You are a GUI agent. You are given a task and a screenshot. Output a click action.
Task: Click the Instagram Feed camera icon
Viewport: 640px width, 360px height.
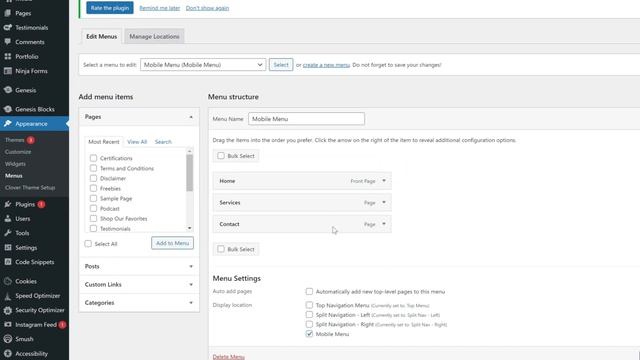[x=8, y=324]
